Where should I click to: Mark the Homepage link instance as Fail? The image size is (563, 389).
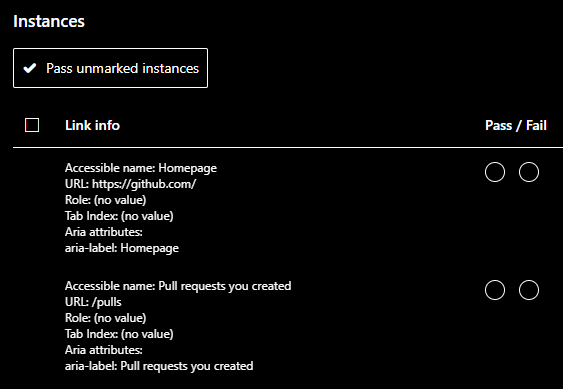pos(529,172)
